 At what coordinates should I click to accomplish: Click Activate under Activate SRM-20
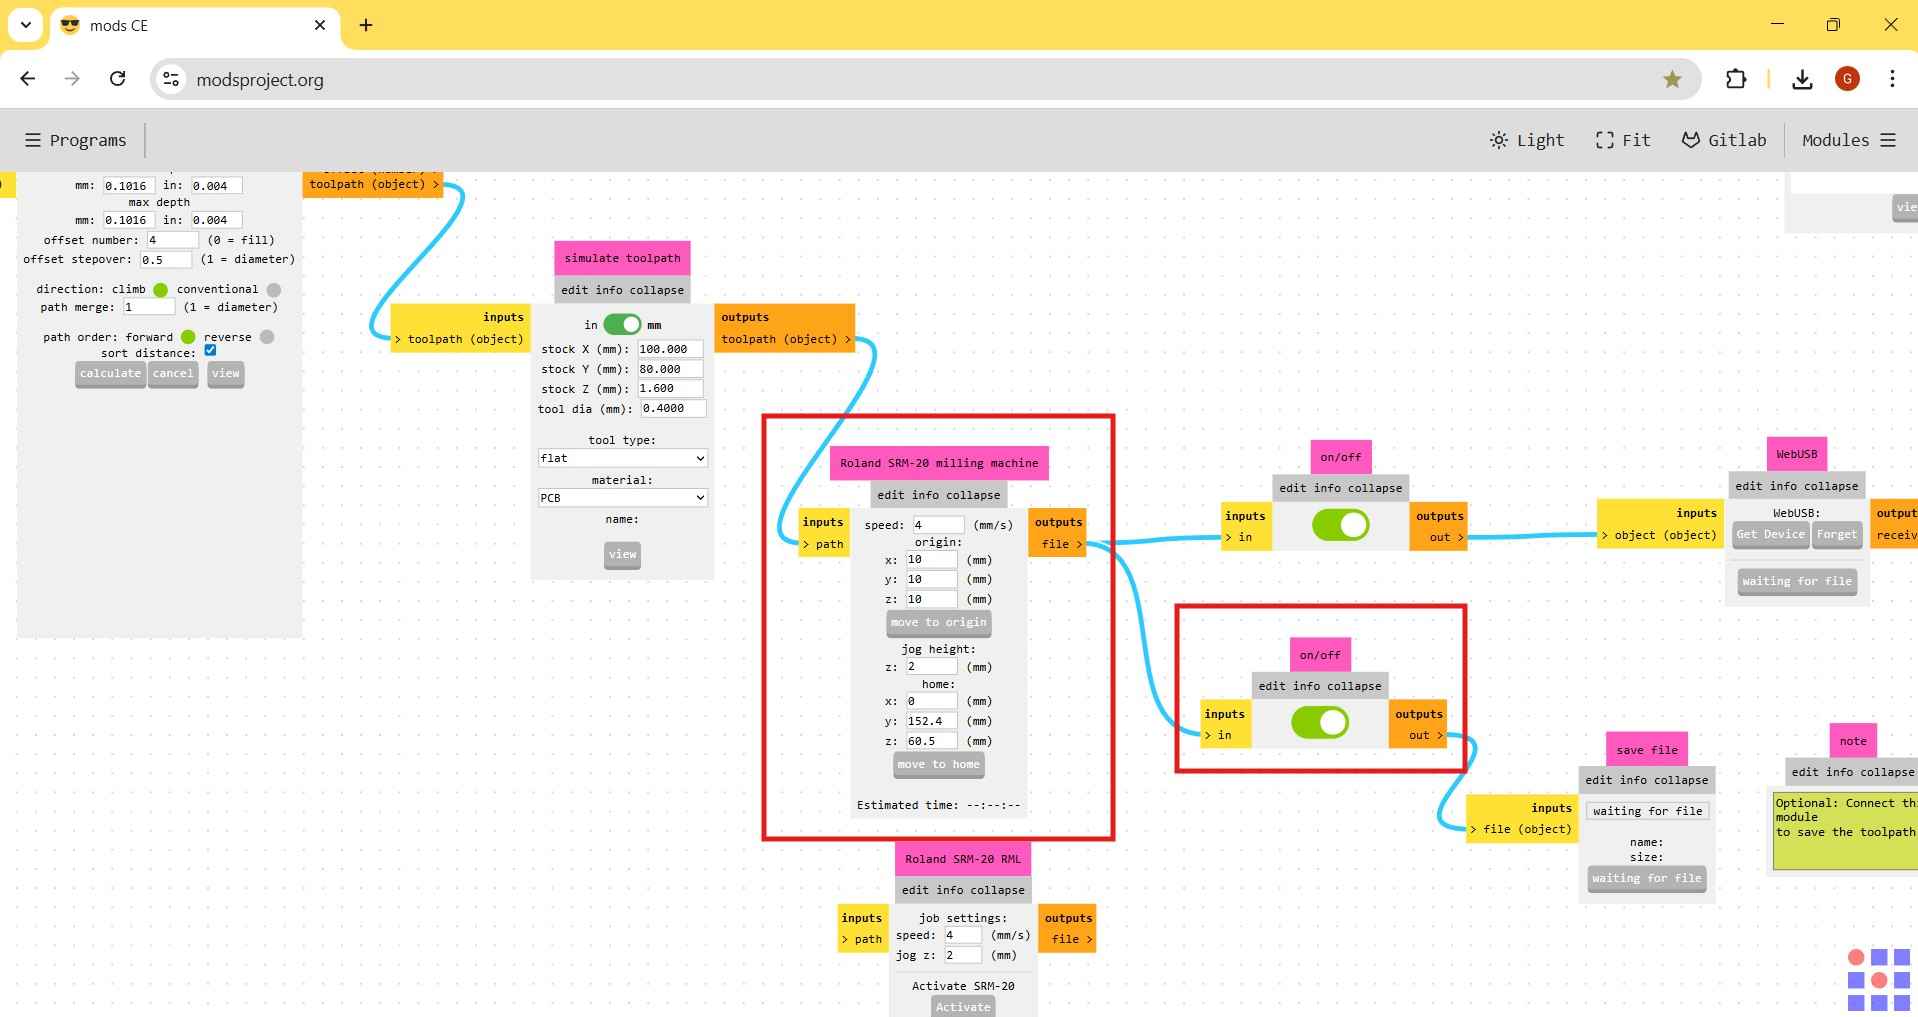(x=963, y=1006)
